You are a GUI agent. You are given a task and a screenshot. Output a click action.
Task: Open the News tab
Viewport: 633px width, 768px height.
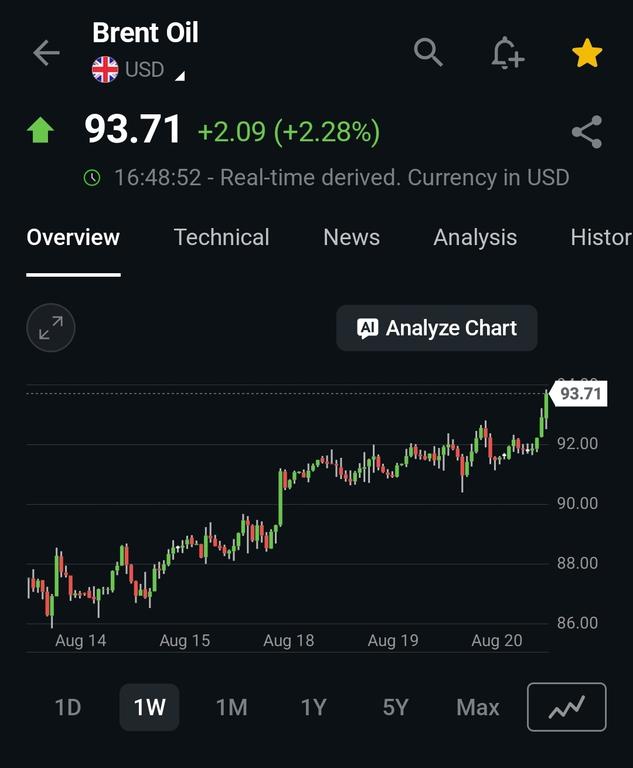[351, 237]
